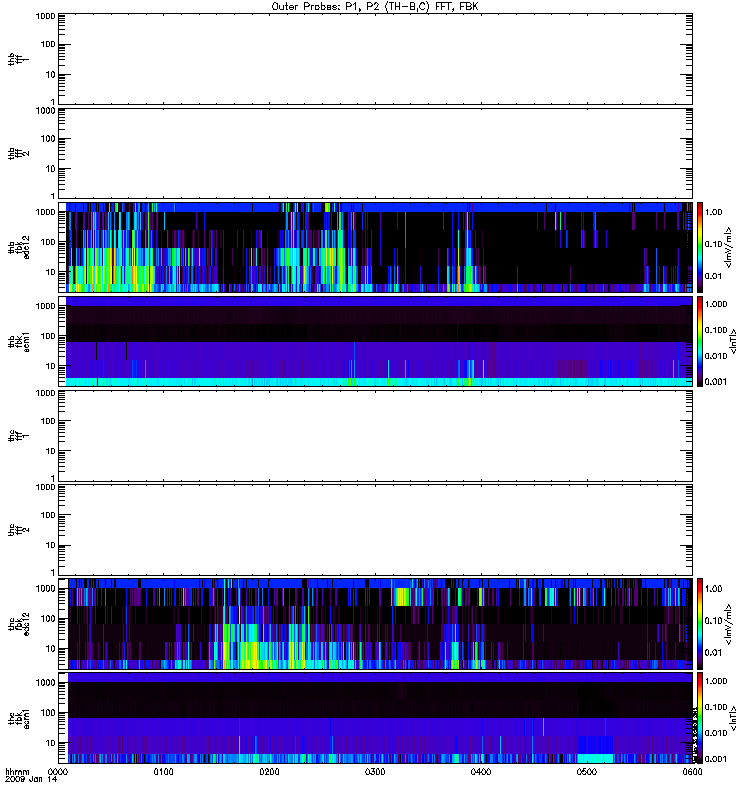
Task: Click the "100" y-axis tick of thb fff 2 panel
Action: 48,139
